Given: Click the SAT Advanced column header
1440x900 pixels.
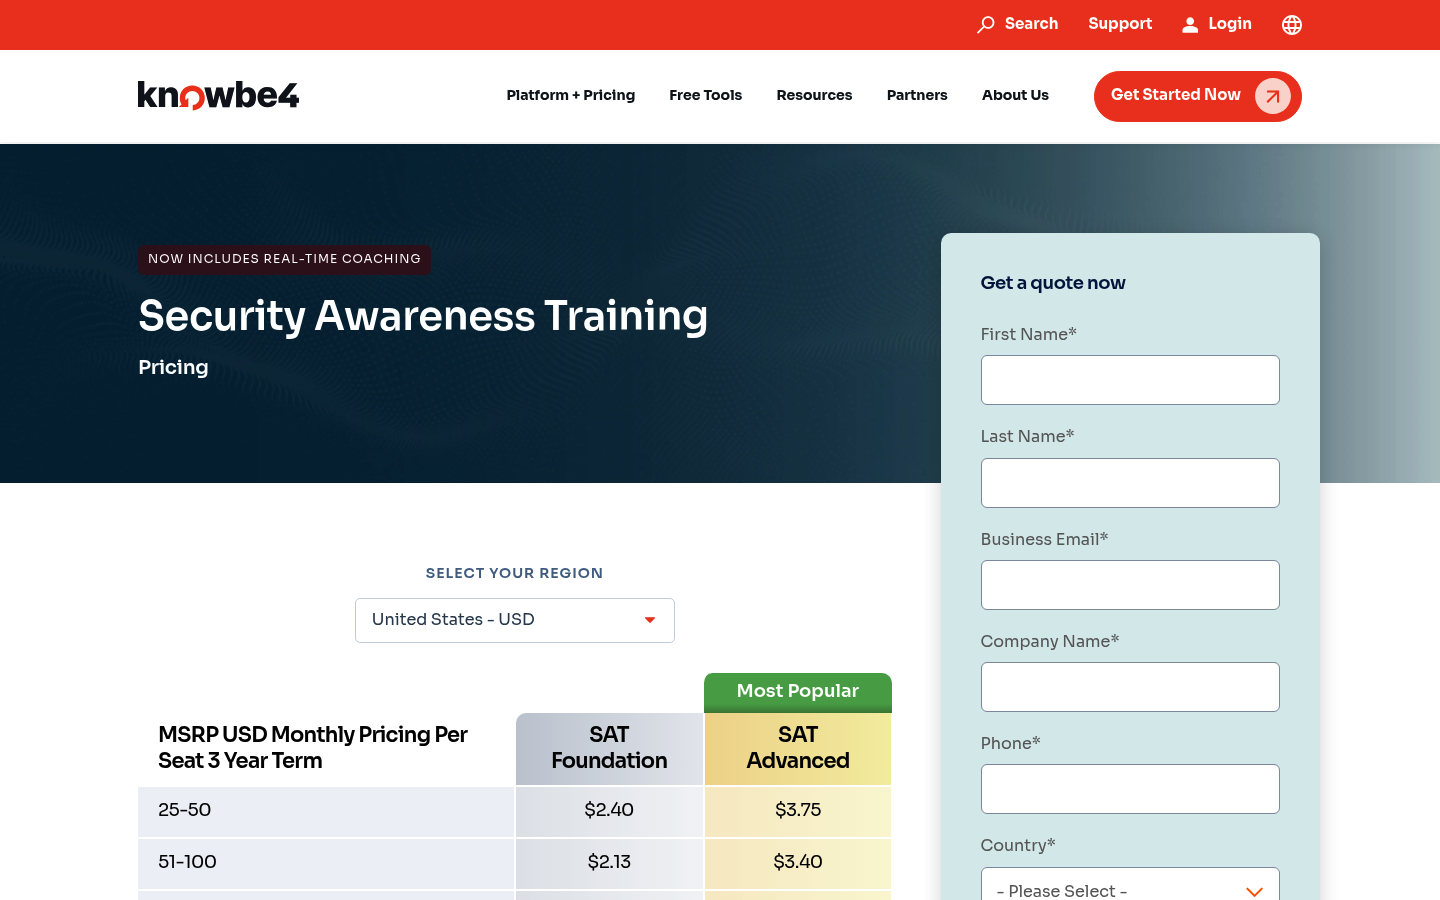Looking at the screenshot, I should click(798, 748).
